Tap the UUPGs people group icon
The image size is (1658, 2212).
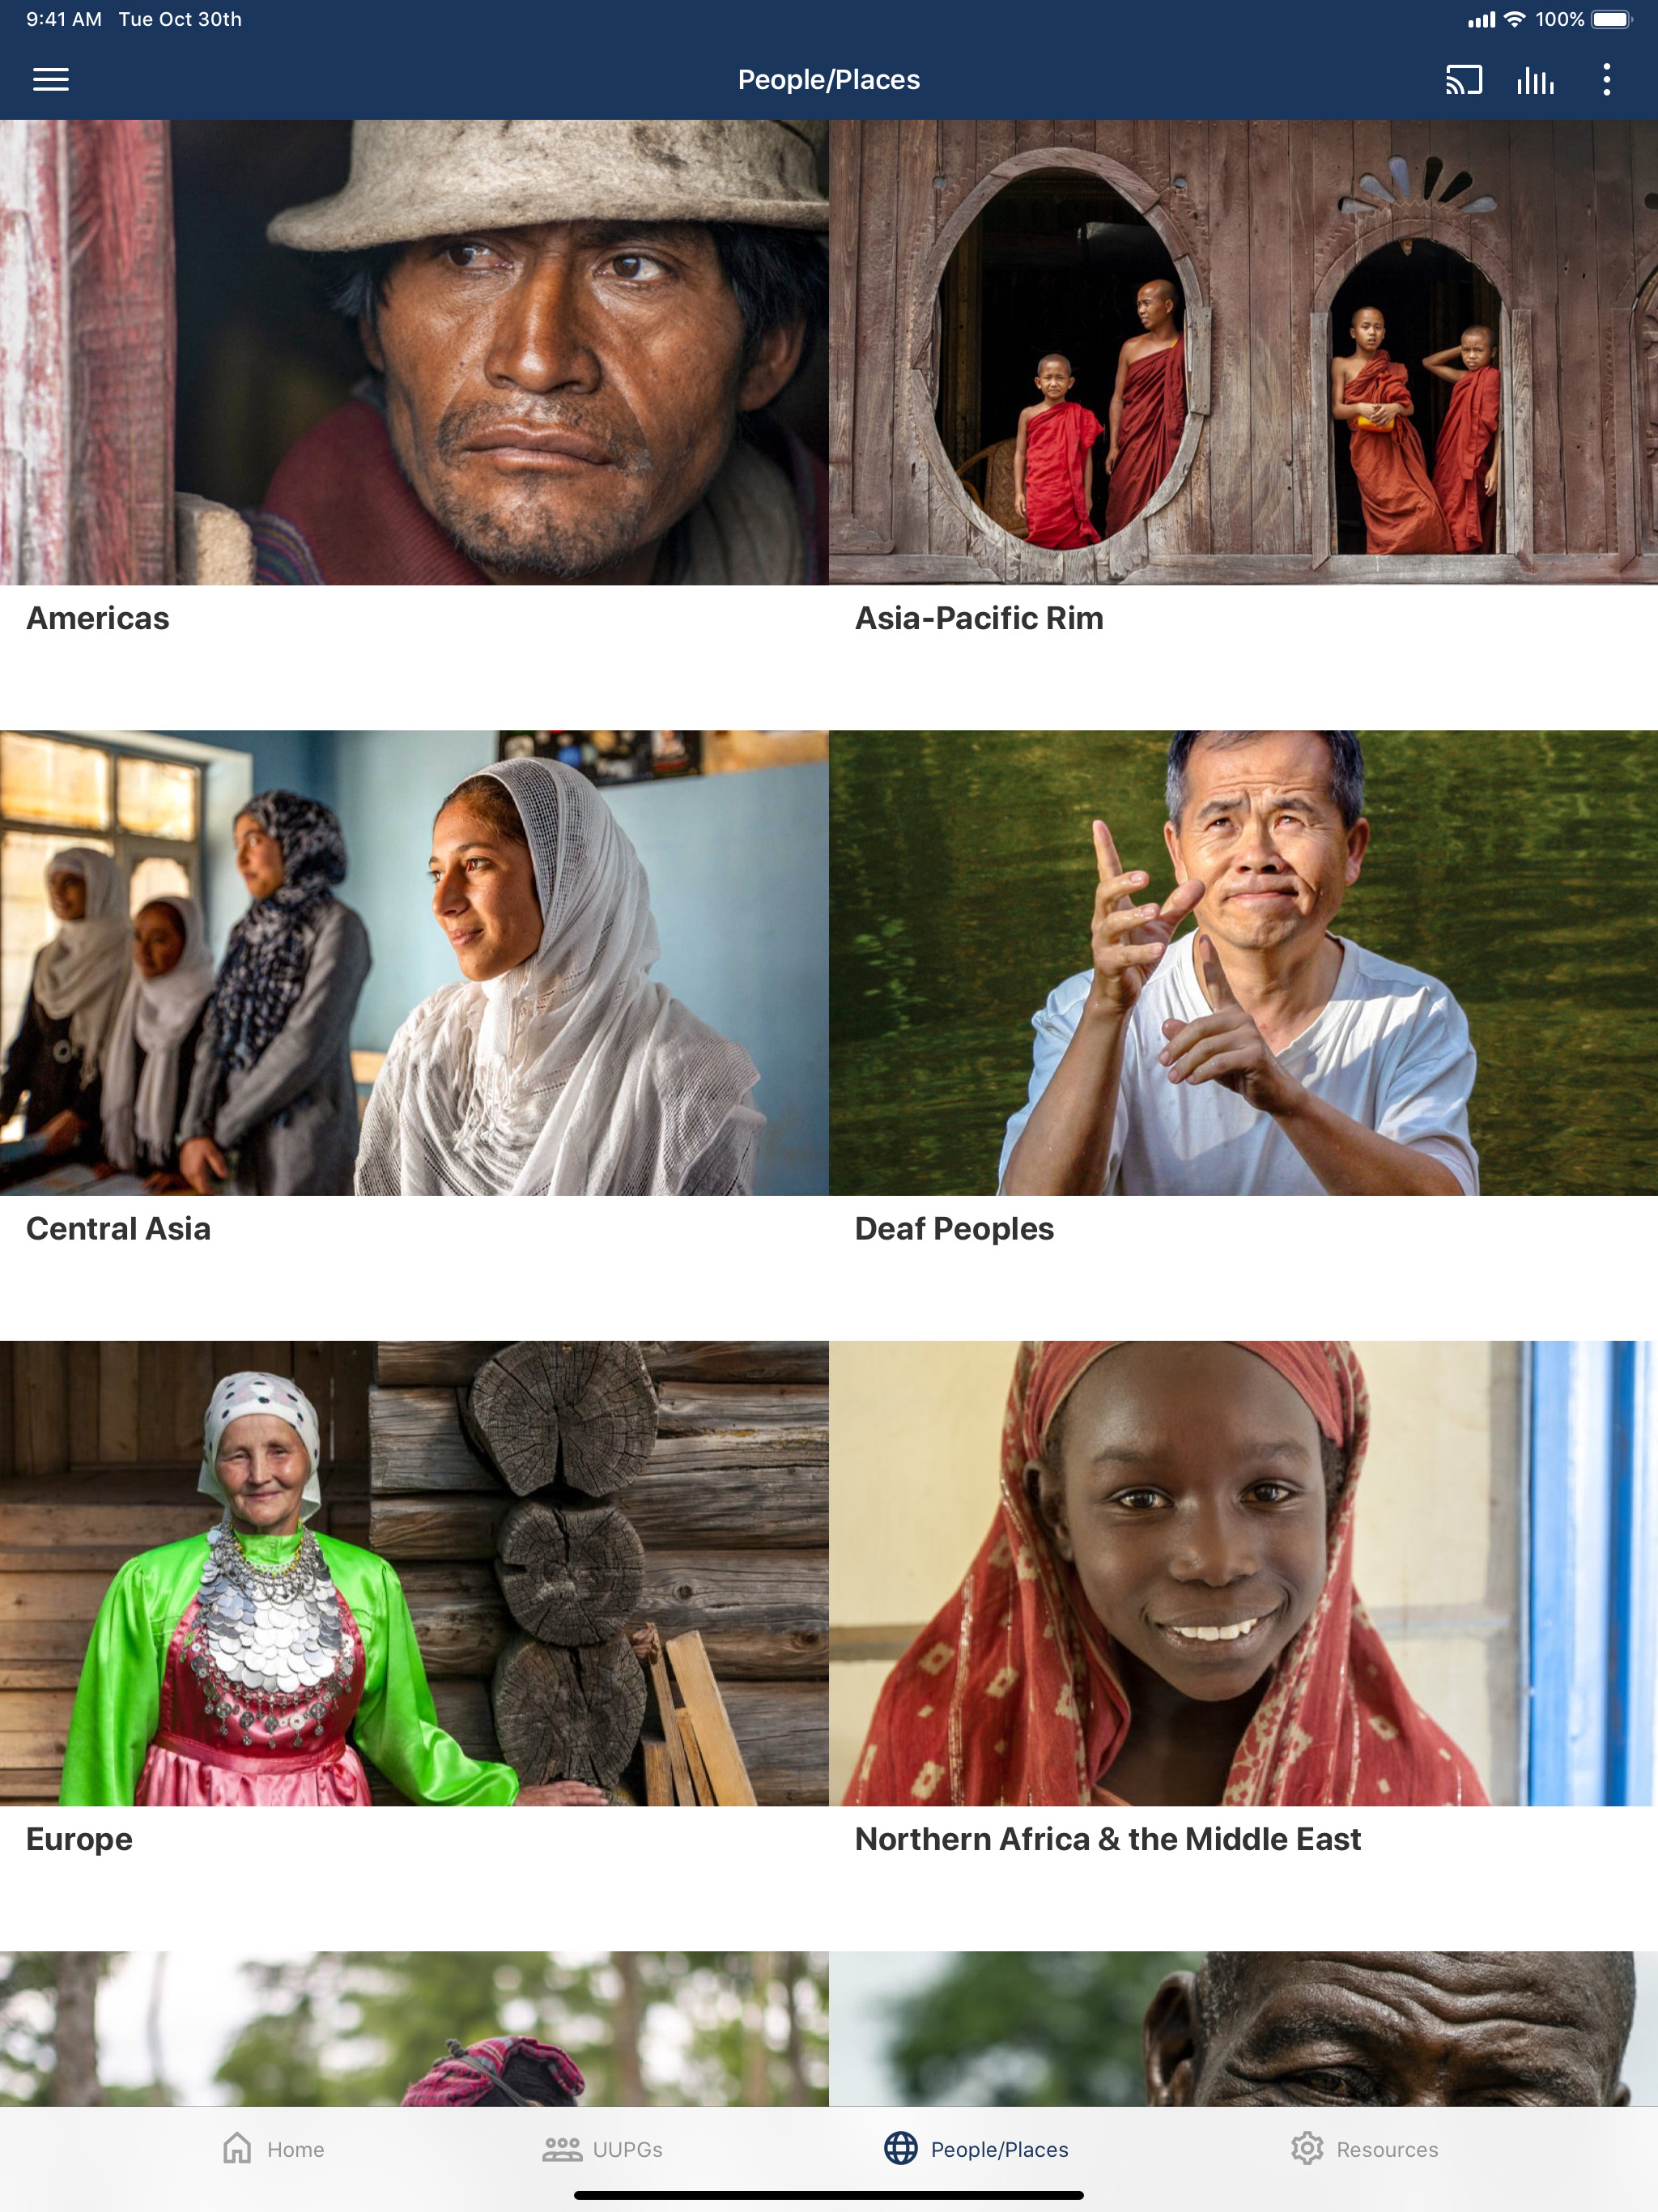pos(562,2149)
